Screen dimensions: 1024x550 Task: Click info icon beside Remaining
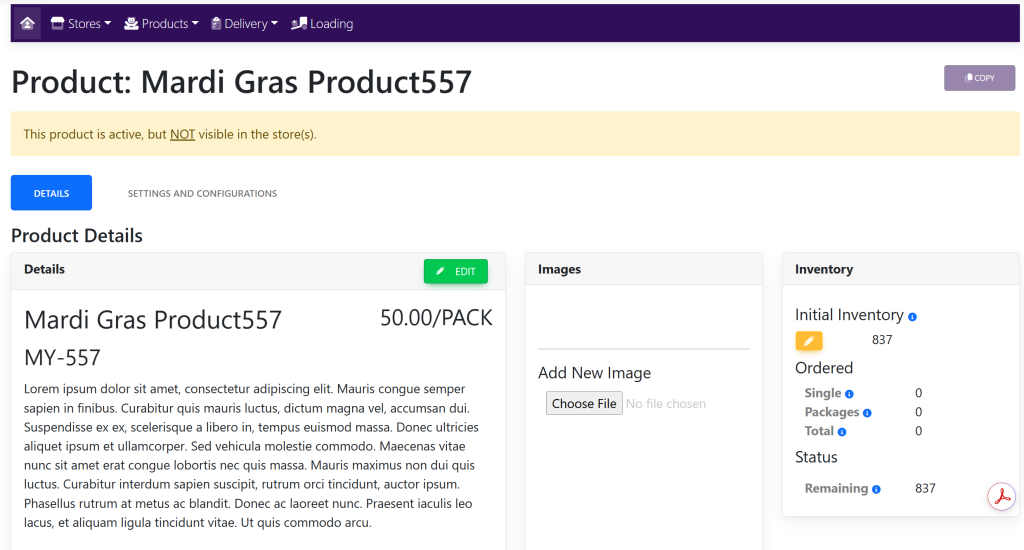[876, 489]
